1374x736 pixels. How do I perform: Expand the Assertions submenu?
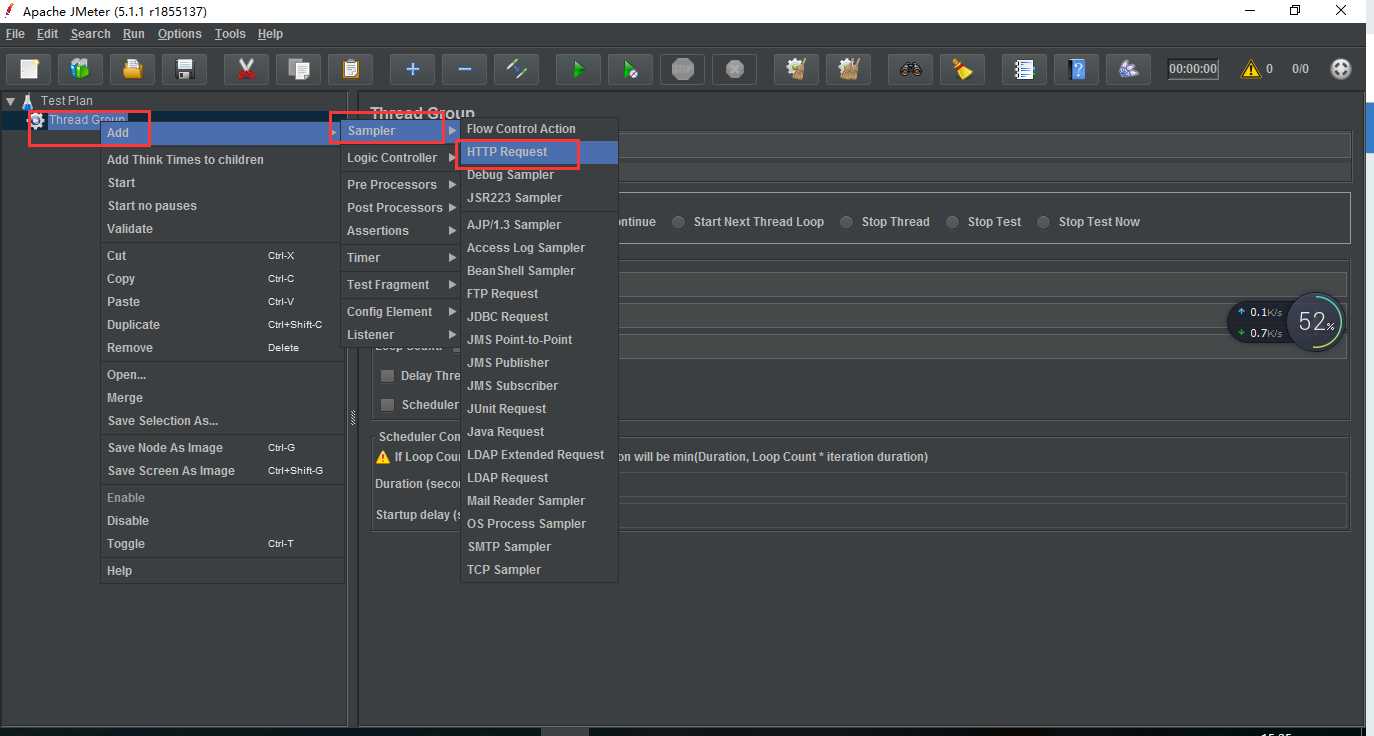tap(399, 231)
